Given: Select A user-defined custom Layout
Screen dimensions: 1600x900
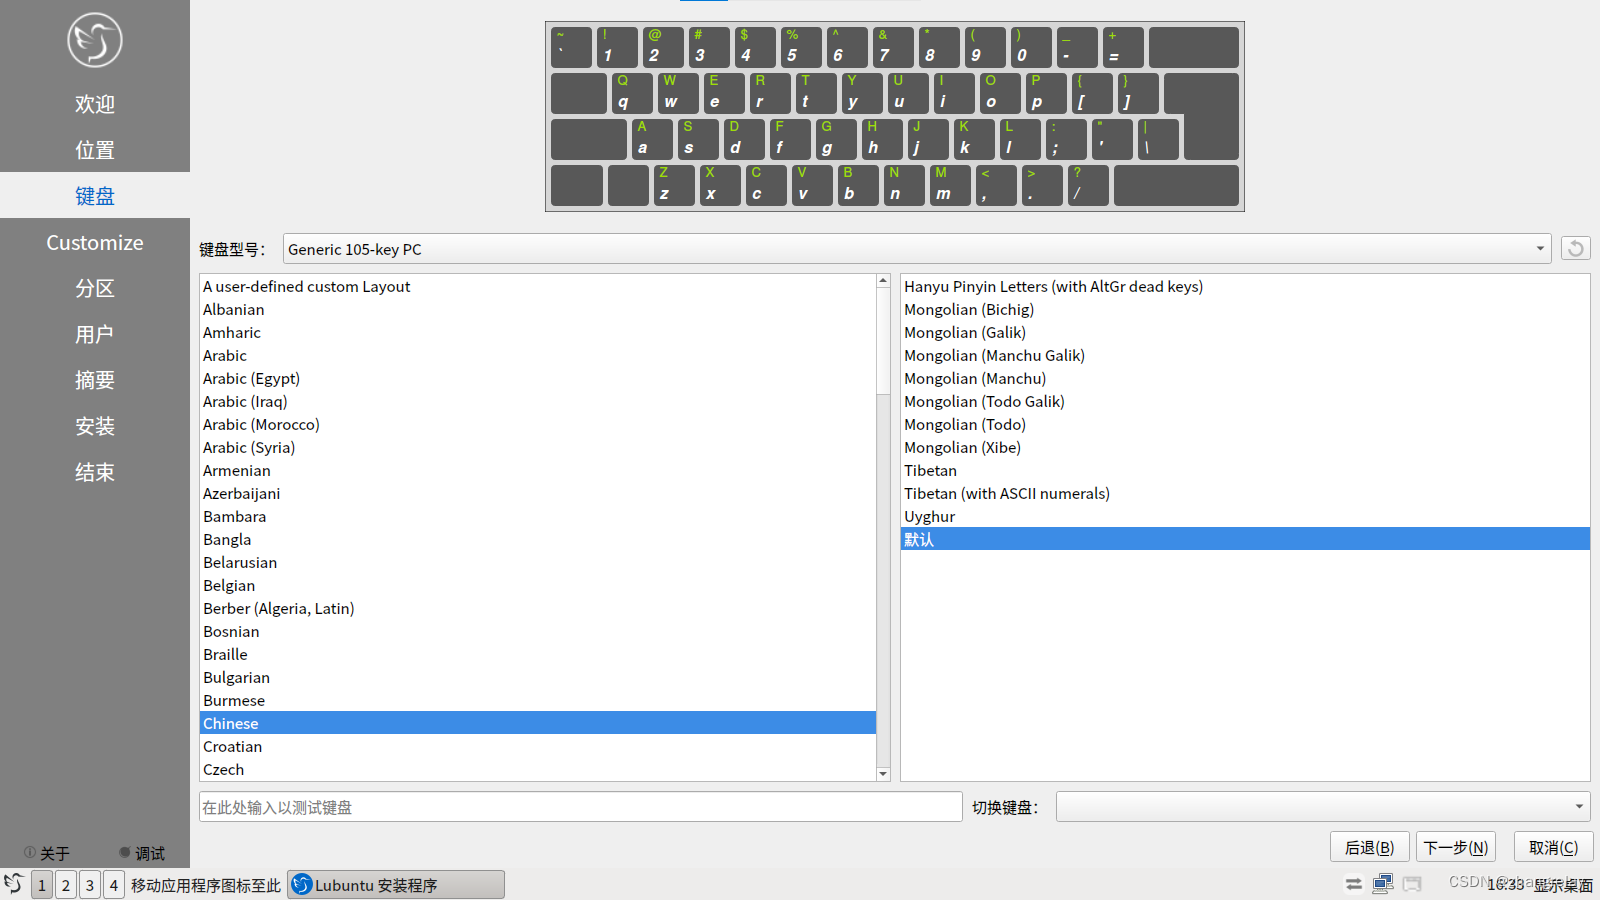Looking at the screenshot, I should tap(538, 287).
